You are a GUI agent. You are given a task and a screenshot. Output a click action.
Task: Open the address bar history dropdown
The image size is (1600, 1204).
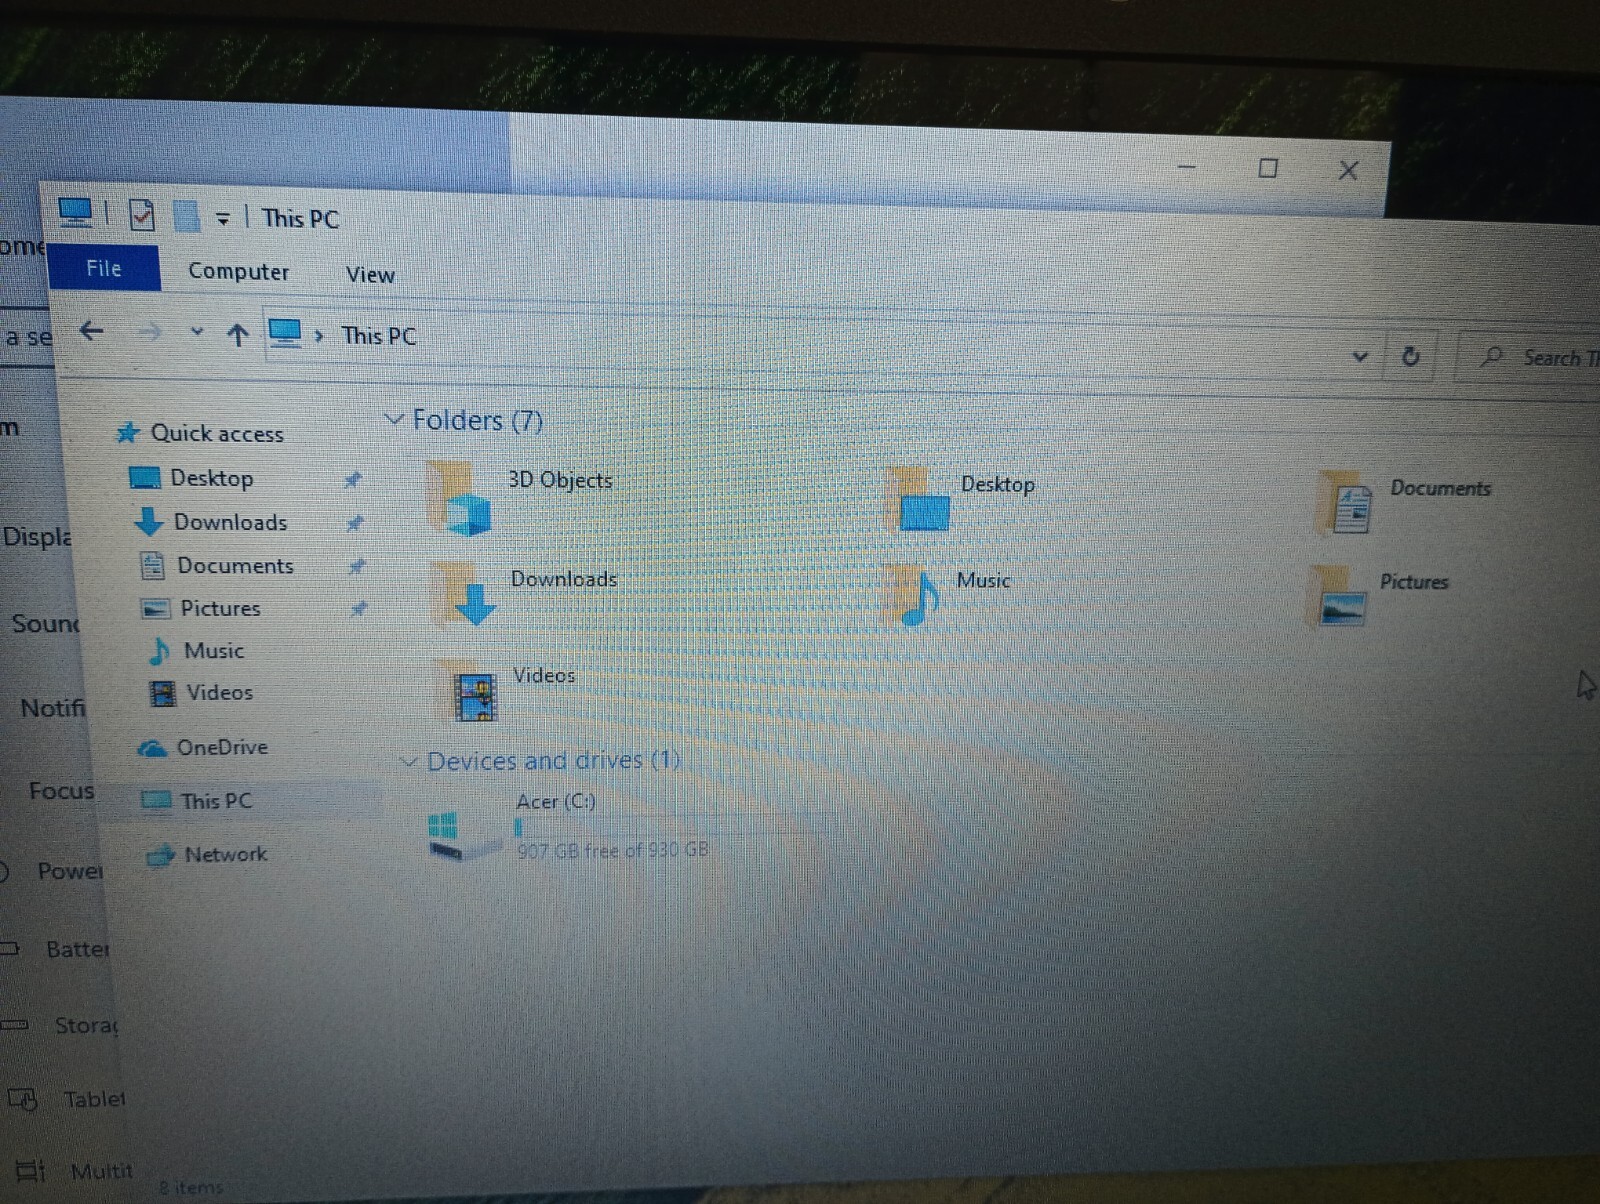(x=1360, y=356)
